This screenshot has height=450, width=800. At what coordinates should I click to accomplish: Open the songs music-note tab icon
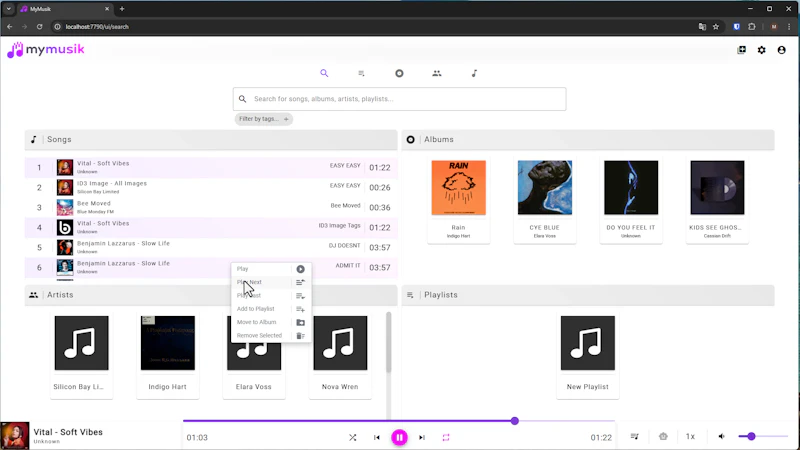coord(474,73)
